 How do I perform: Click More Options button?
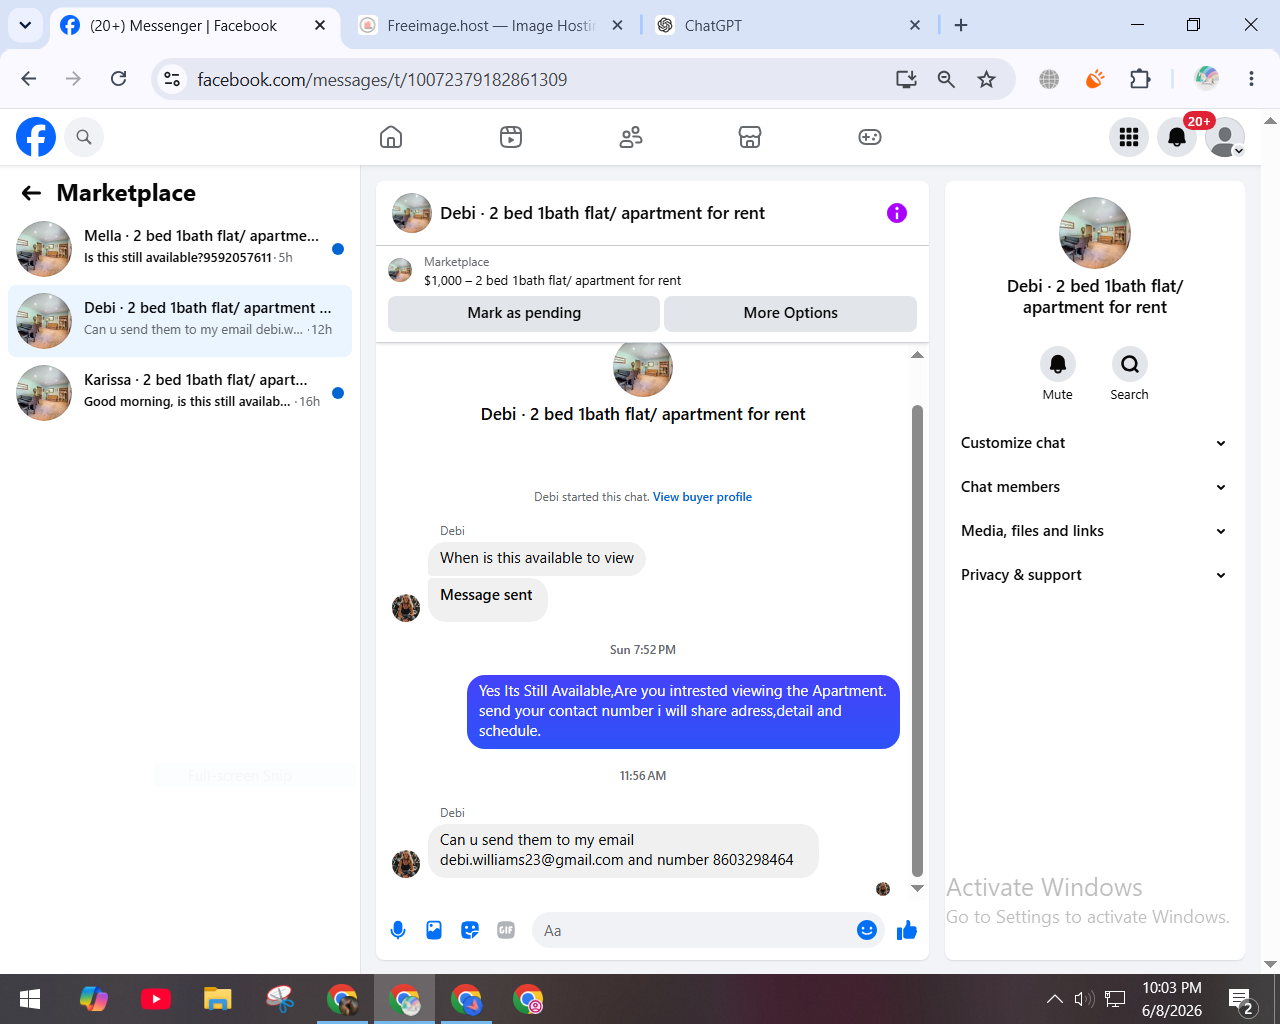tap(790, 313)
